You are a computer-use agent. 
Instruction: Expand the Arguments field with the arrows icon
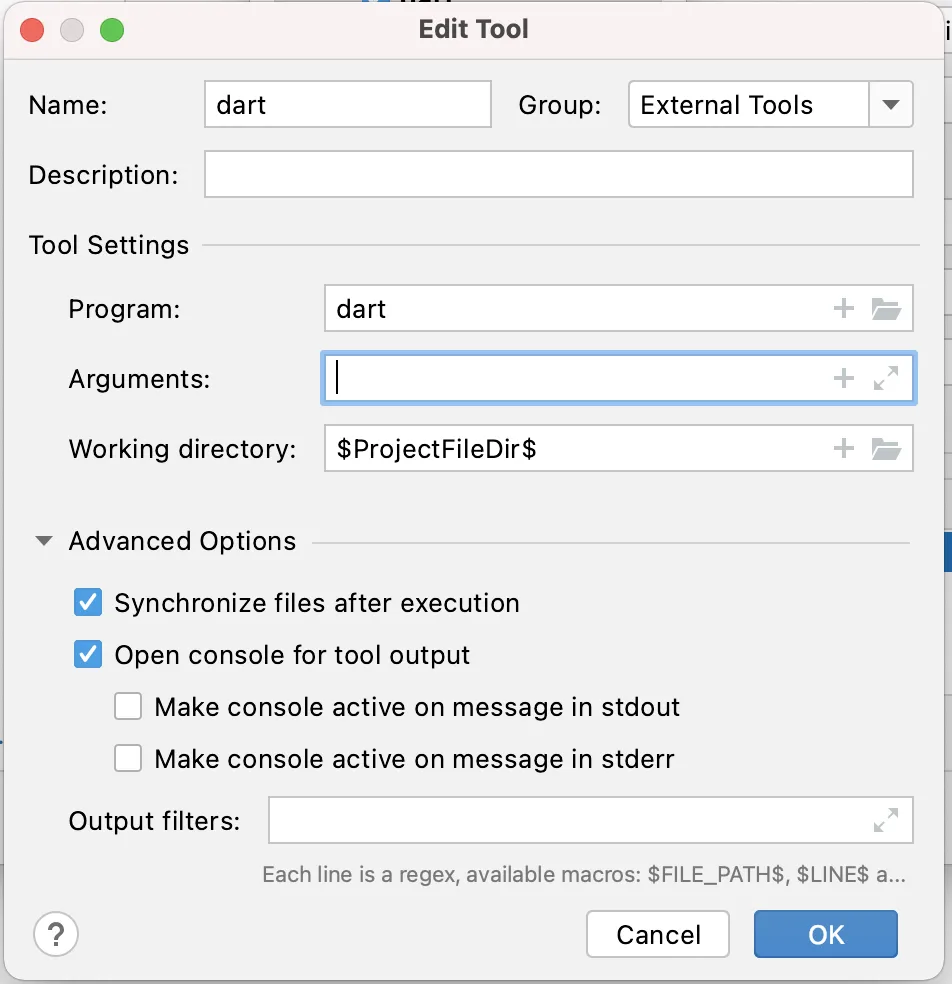tap(886, 378)
